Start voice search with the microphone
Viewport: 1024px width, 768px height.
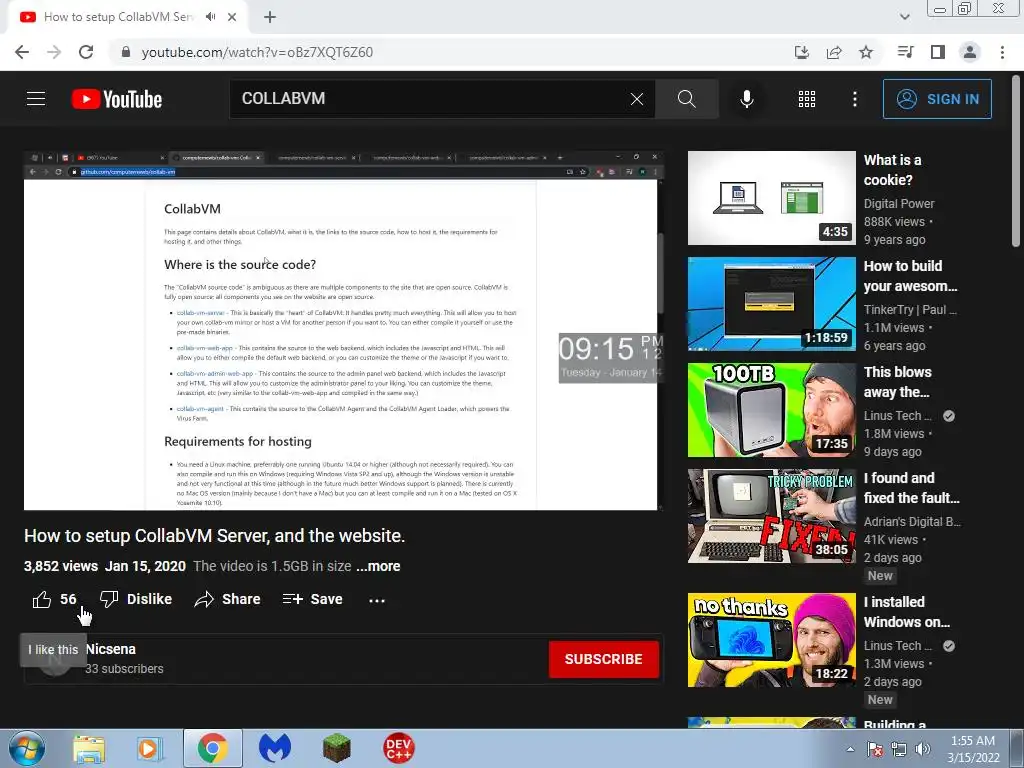747,99
